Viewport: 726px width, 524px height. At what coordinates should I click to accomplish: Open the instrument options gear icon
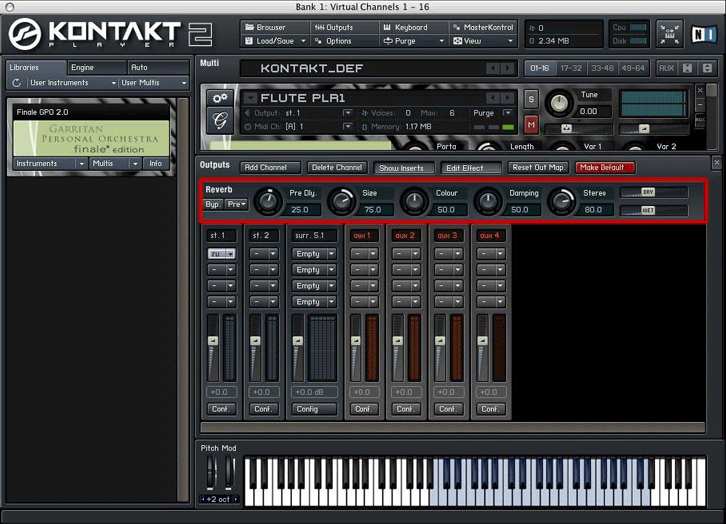click(x=219, y=98)
